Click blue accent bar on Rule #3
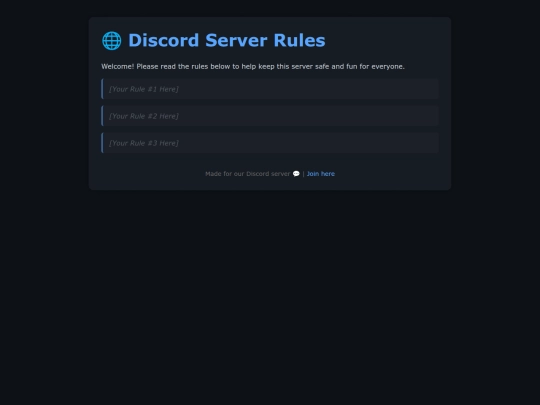This screenshot has width=540, height=405. (x=102, y=143)
